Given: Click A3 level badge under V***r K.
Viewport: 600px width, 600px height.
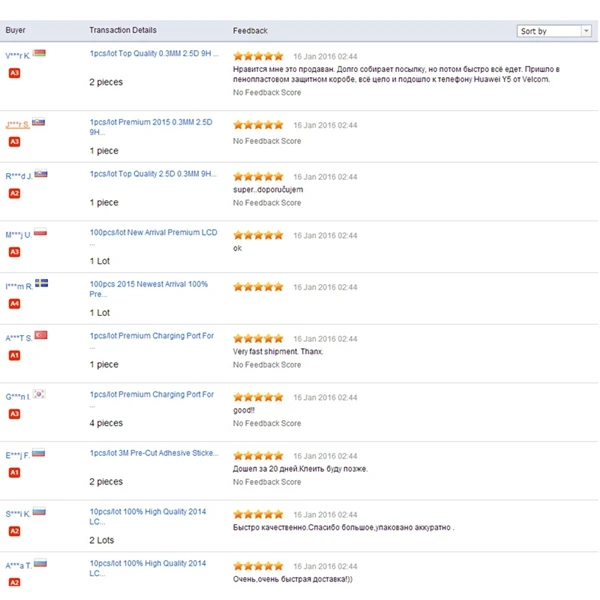Looking at the screenshot, I should 14,72.
